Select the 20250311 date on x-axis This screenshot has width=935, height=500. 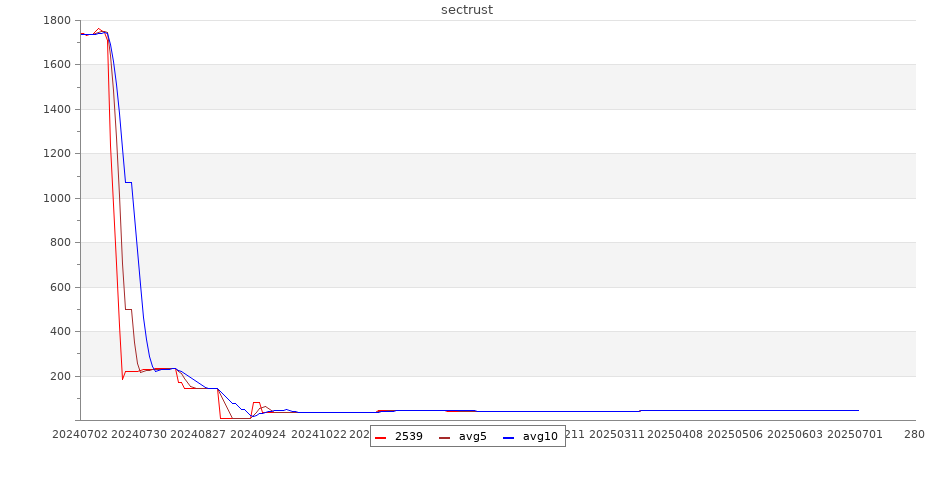click(x=616, y=434)
